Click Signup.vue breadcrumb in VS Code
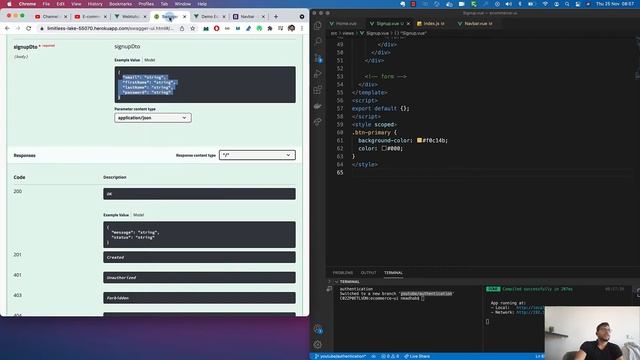The image size is (640, 360). [x=378, y=33]
